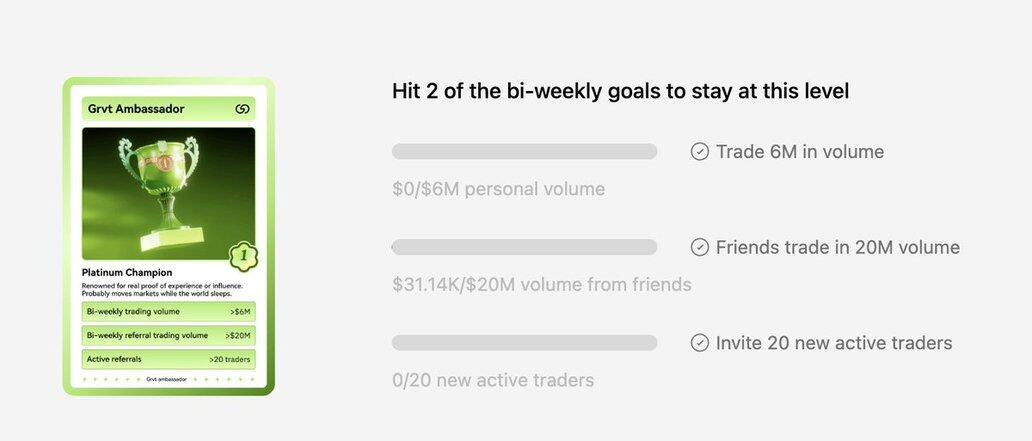Select the Bi-weekly trading volume row on the card
This screenshot has width=1032, height=441.
(168, 312)
